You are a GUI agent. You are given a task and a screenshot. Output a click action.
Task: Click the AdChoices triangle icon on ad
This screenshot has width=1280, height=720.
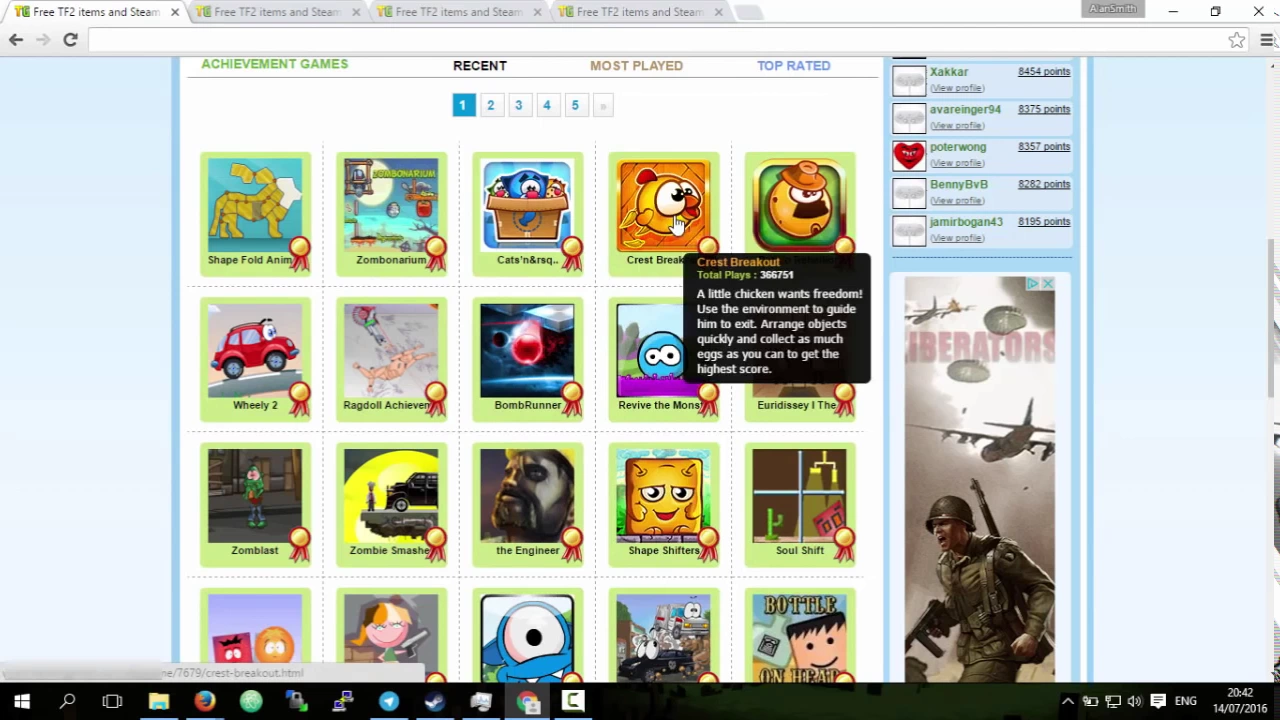pyautogui.click(x=1034, y=284)
